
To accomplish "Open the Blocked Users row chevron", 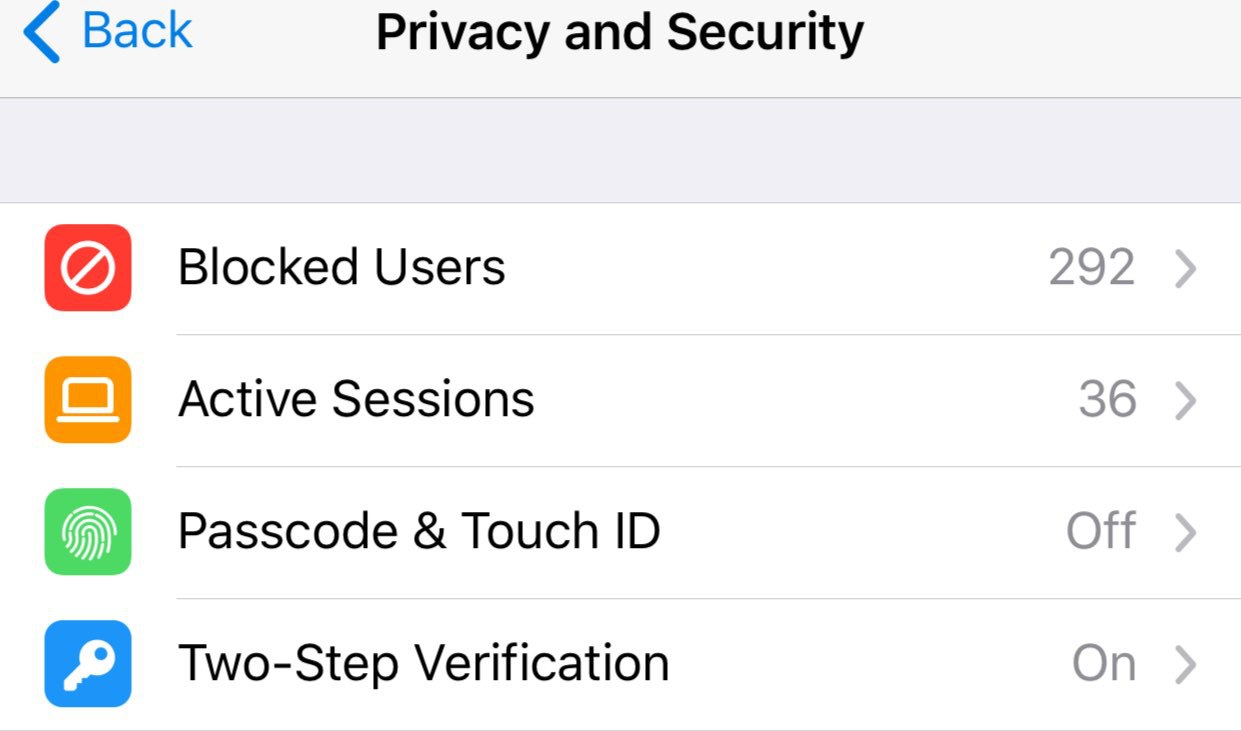I will click(1186, 269).
